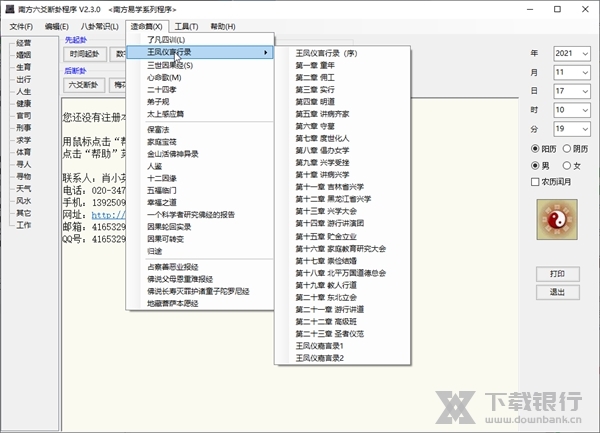Click the yin-yang bagua icon button
The width and height of the screenshot is (600, 433).
click(557, 219)
